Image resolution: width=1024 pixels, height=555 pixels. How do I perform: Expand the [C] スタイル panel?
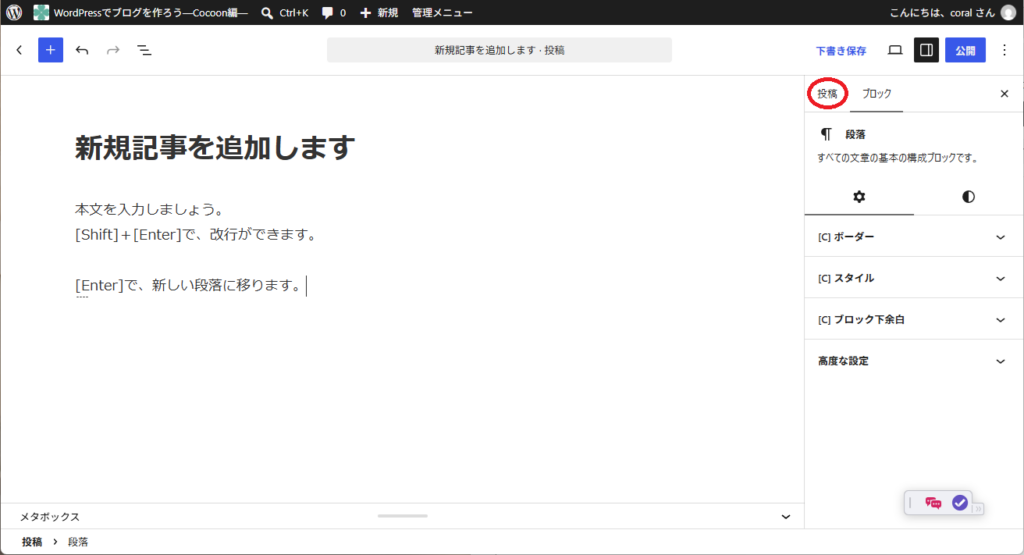tap(912, 278)
